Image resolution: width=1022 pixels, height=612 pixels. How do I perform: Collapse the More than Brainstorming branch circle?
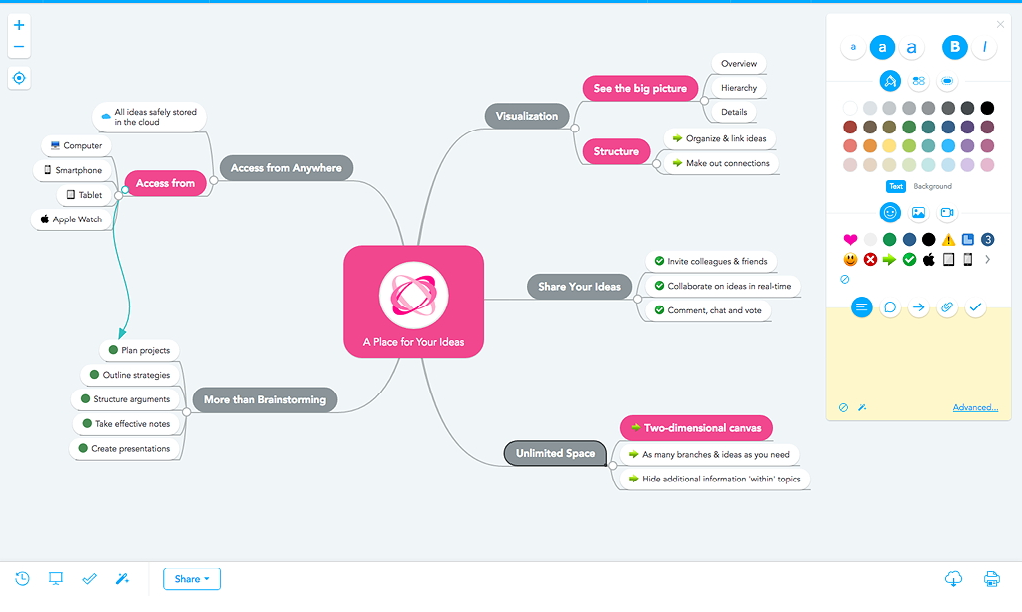click(186, 412)
